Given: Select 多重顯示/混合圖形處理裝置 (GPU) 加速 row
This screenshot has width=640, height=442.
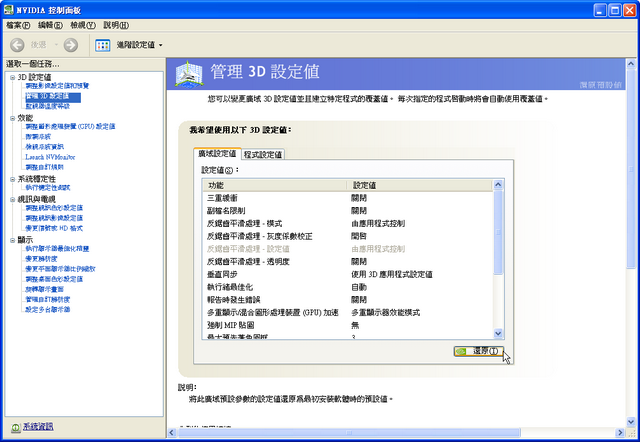Looking at the screenshot, I should tap(348, 312).
